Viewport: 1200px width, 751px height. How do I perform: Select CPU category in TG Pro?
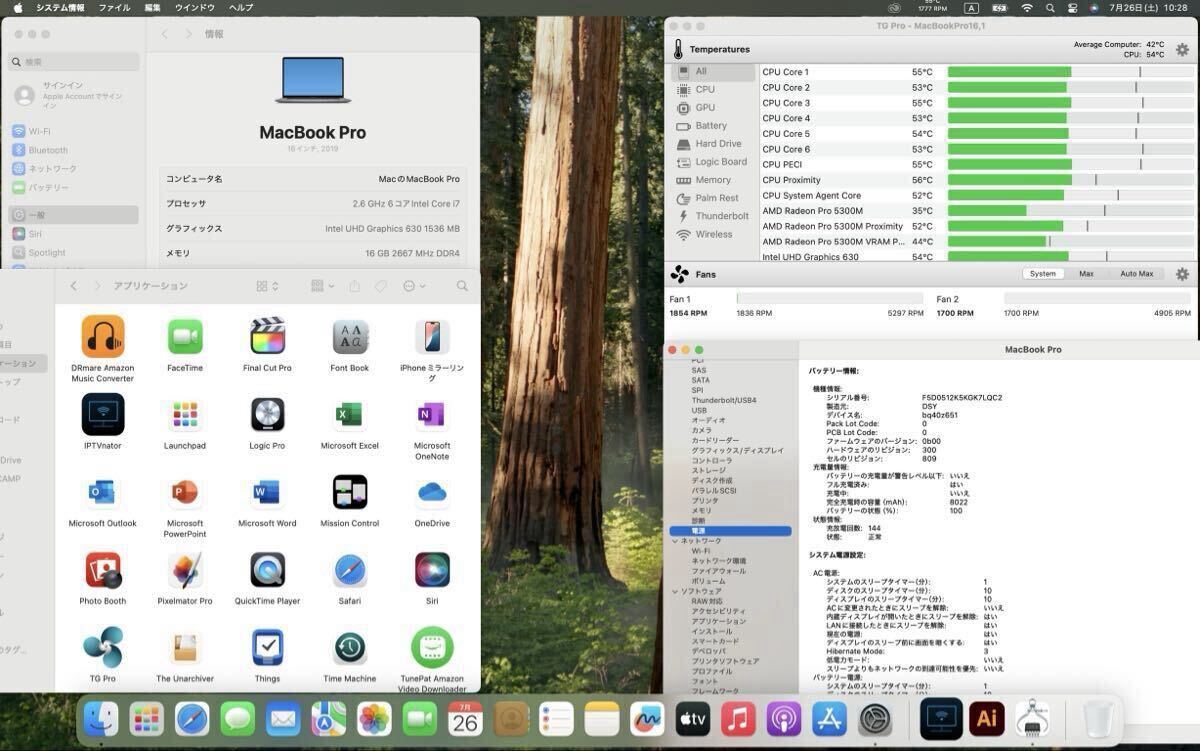coord(714,89)
